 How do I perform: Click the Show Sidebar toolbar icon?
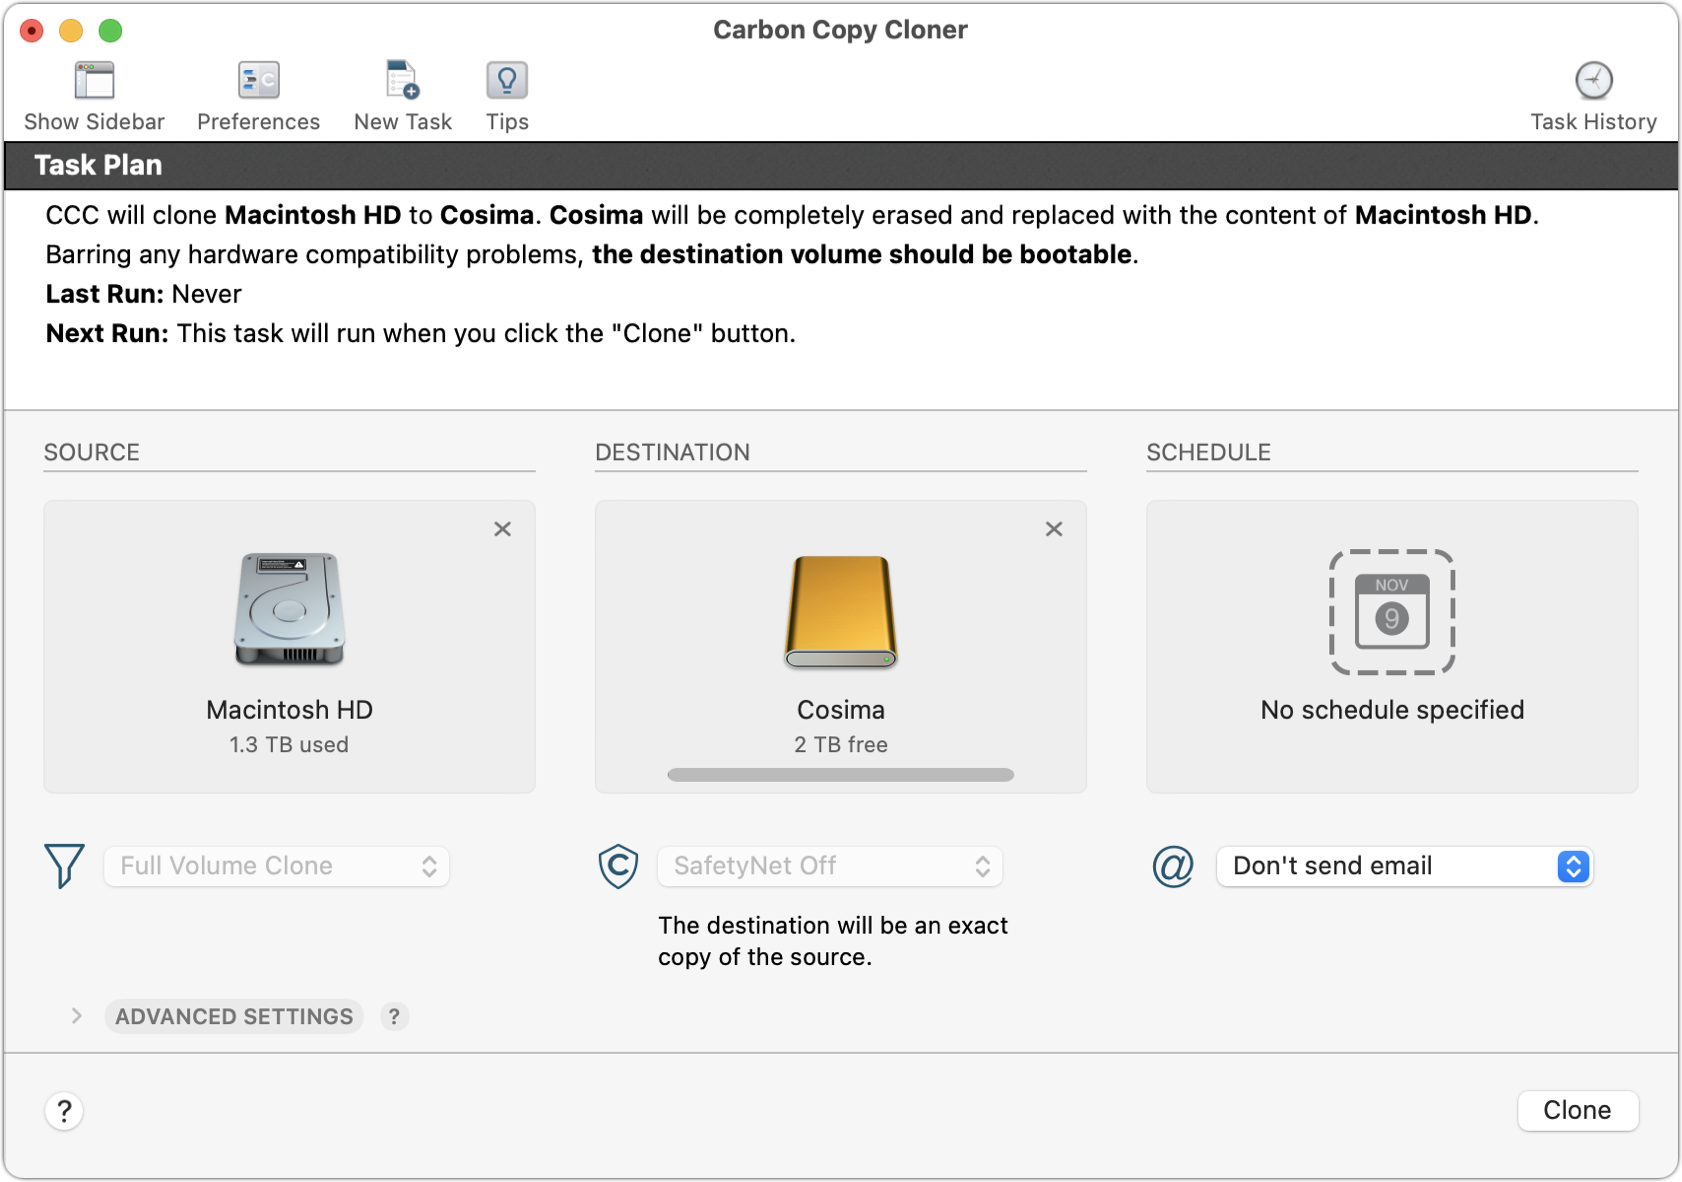[x=94, y=81]
